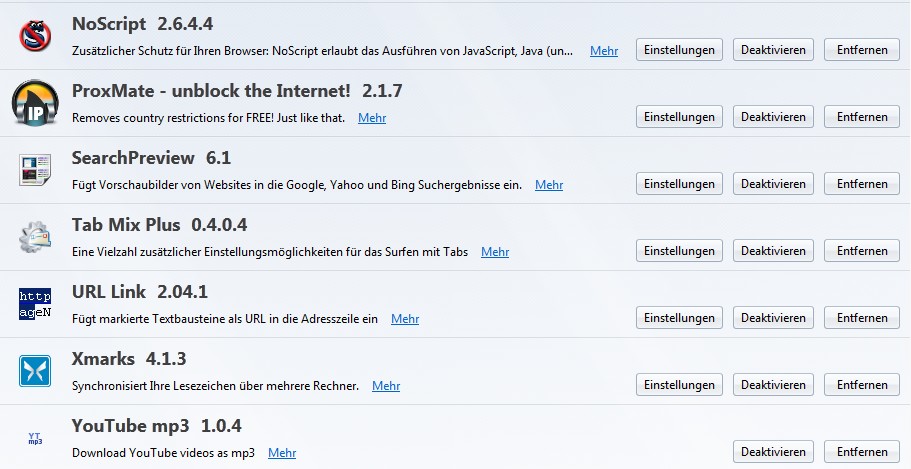Deactivate the ProxMate extension
The height and width of the screenshot is (469, 911).
(773, 117)
